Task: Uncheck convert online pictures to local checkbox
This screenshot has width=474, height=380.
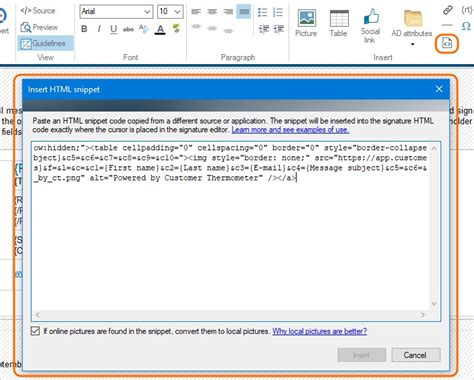Action: 35,331
